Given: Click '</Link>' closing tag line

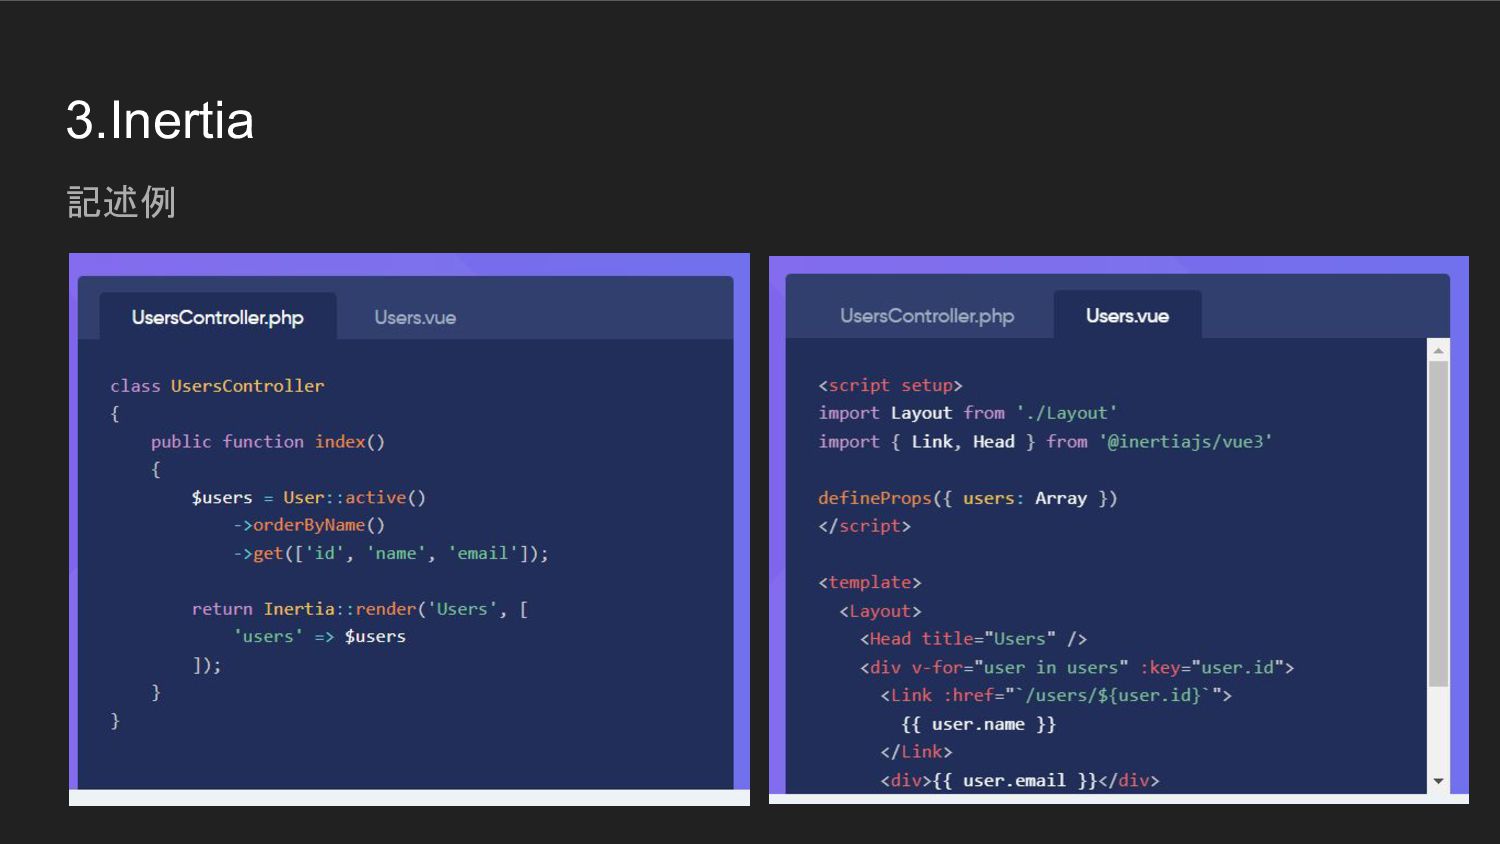Looking at the screenshot, I should (916, 751).
